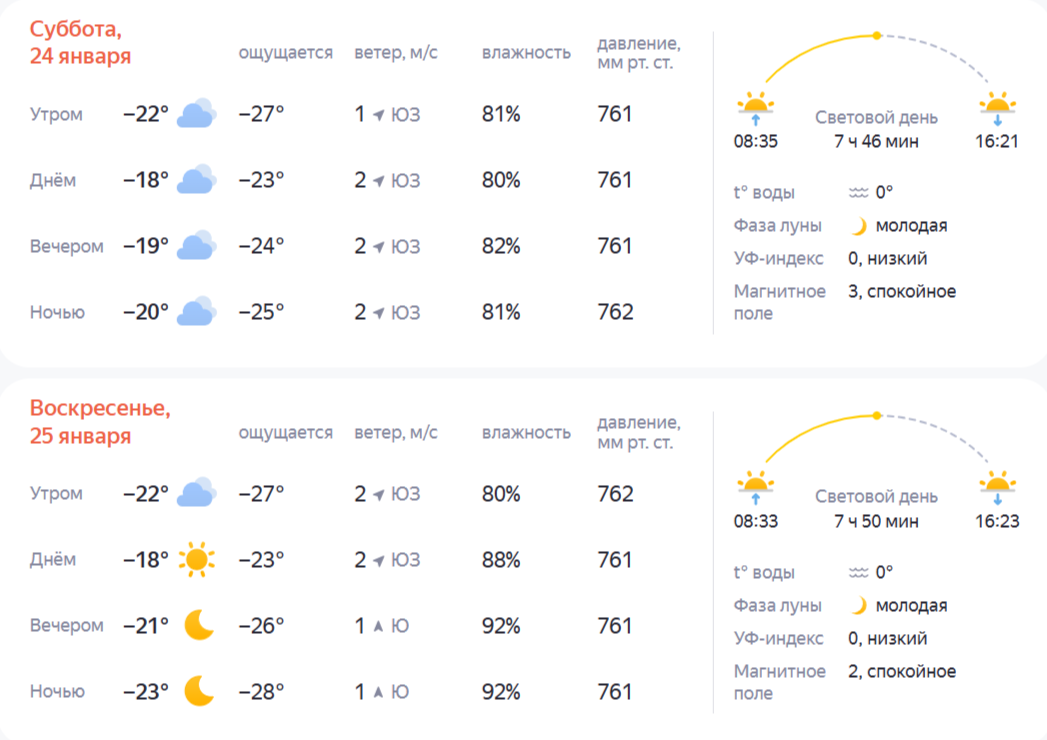The image size is (1047, 740).
Task: Click Sunday water temperature waves icon
Action: 858,573
